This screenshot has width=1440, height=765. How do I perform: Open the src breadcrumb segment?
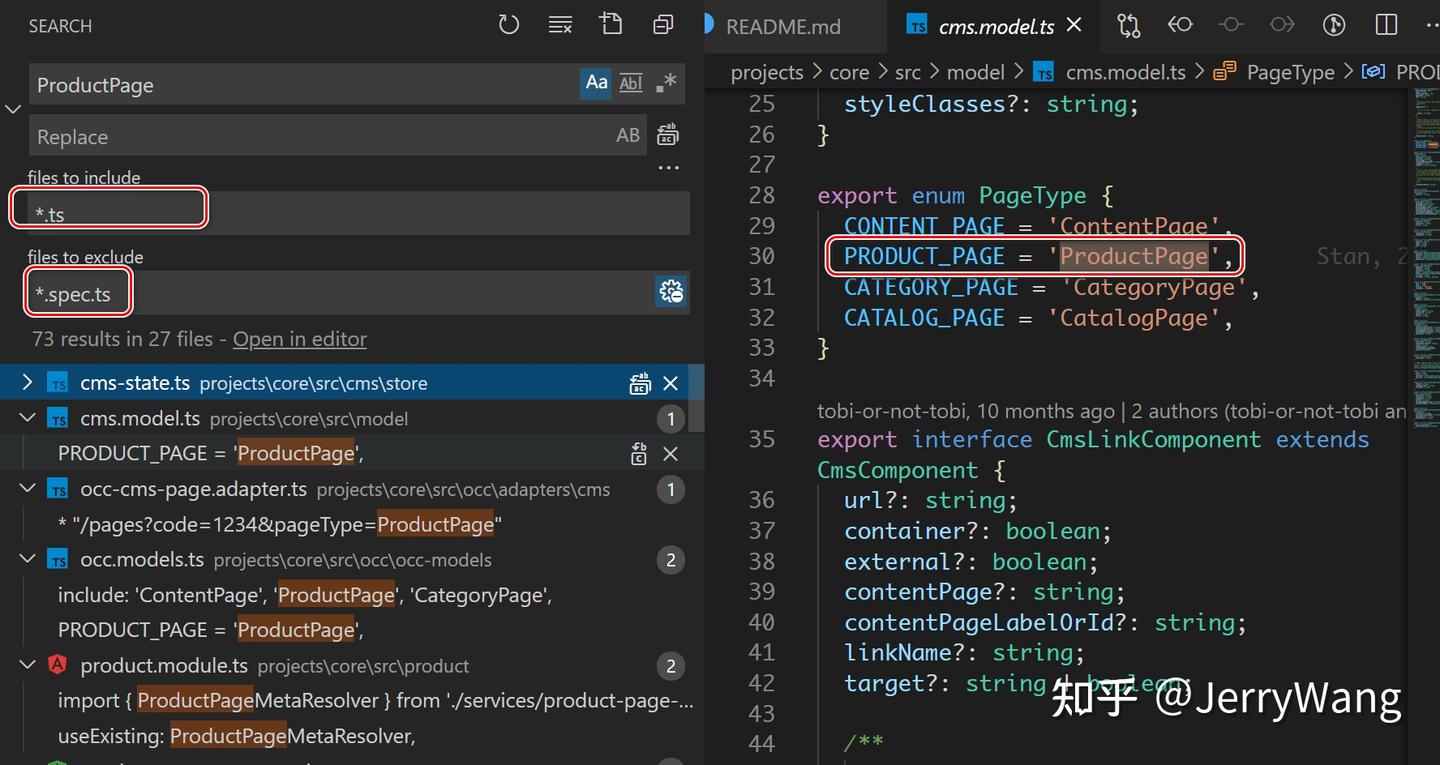[908, 72]
